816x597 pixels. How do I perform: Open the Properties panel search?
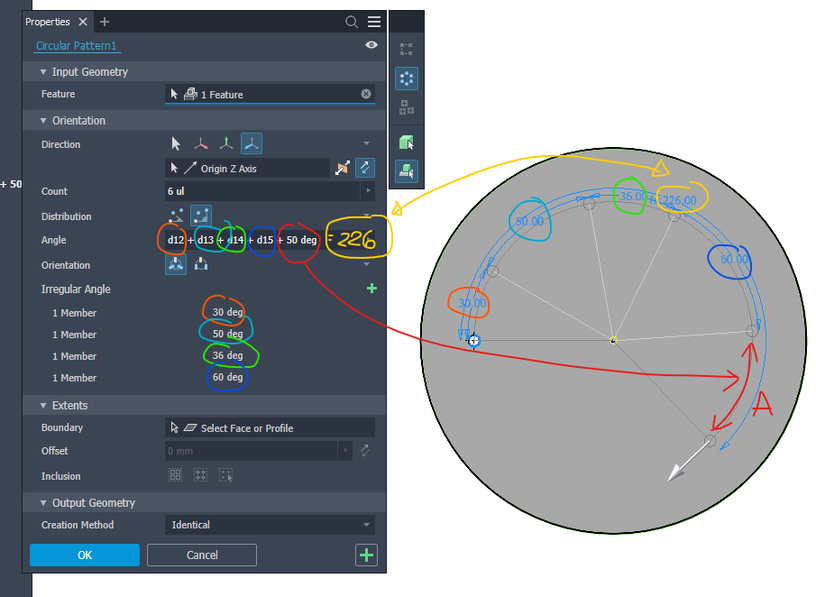351,22
